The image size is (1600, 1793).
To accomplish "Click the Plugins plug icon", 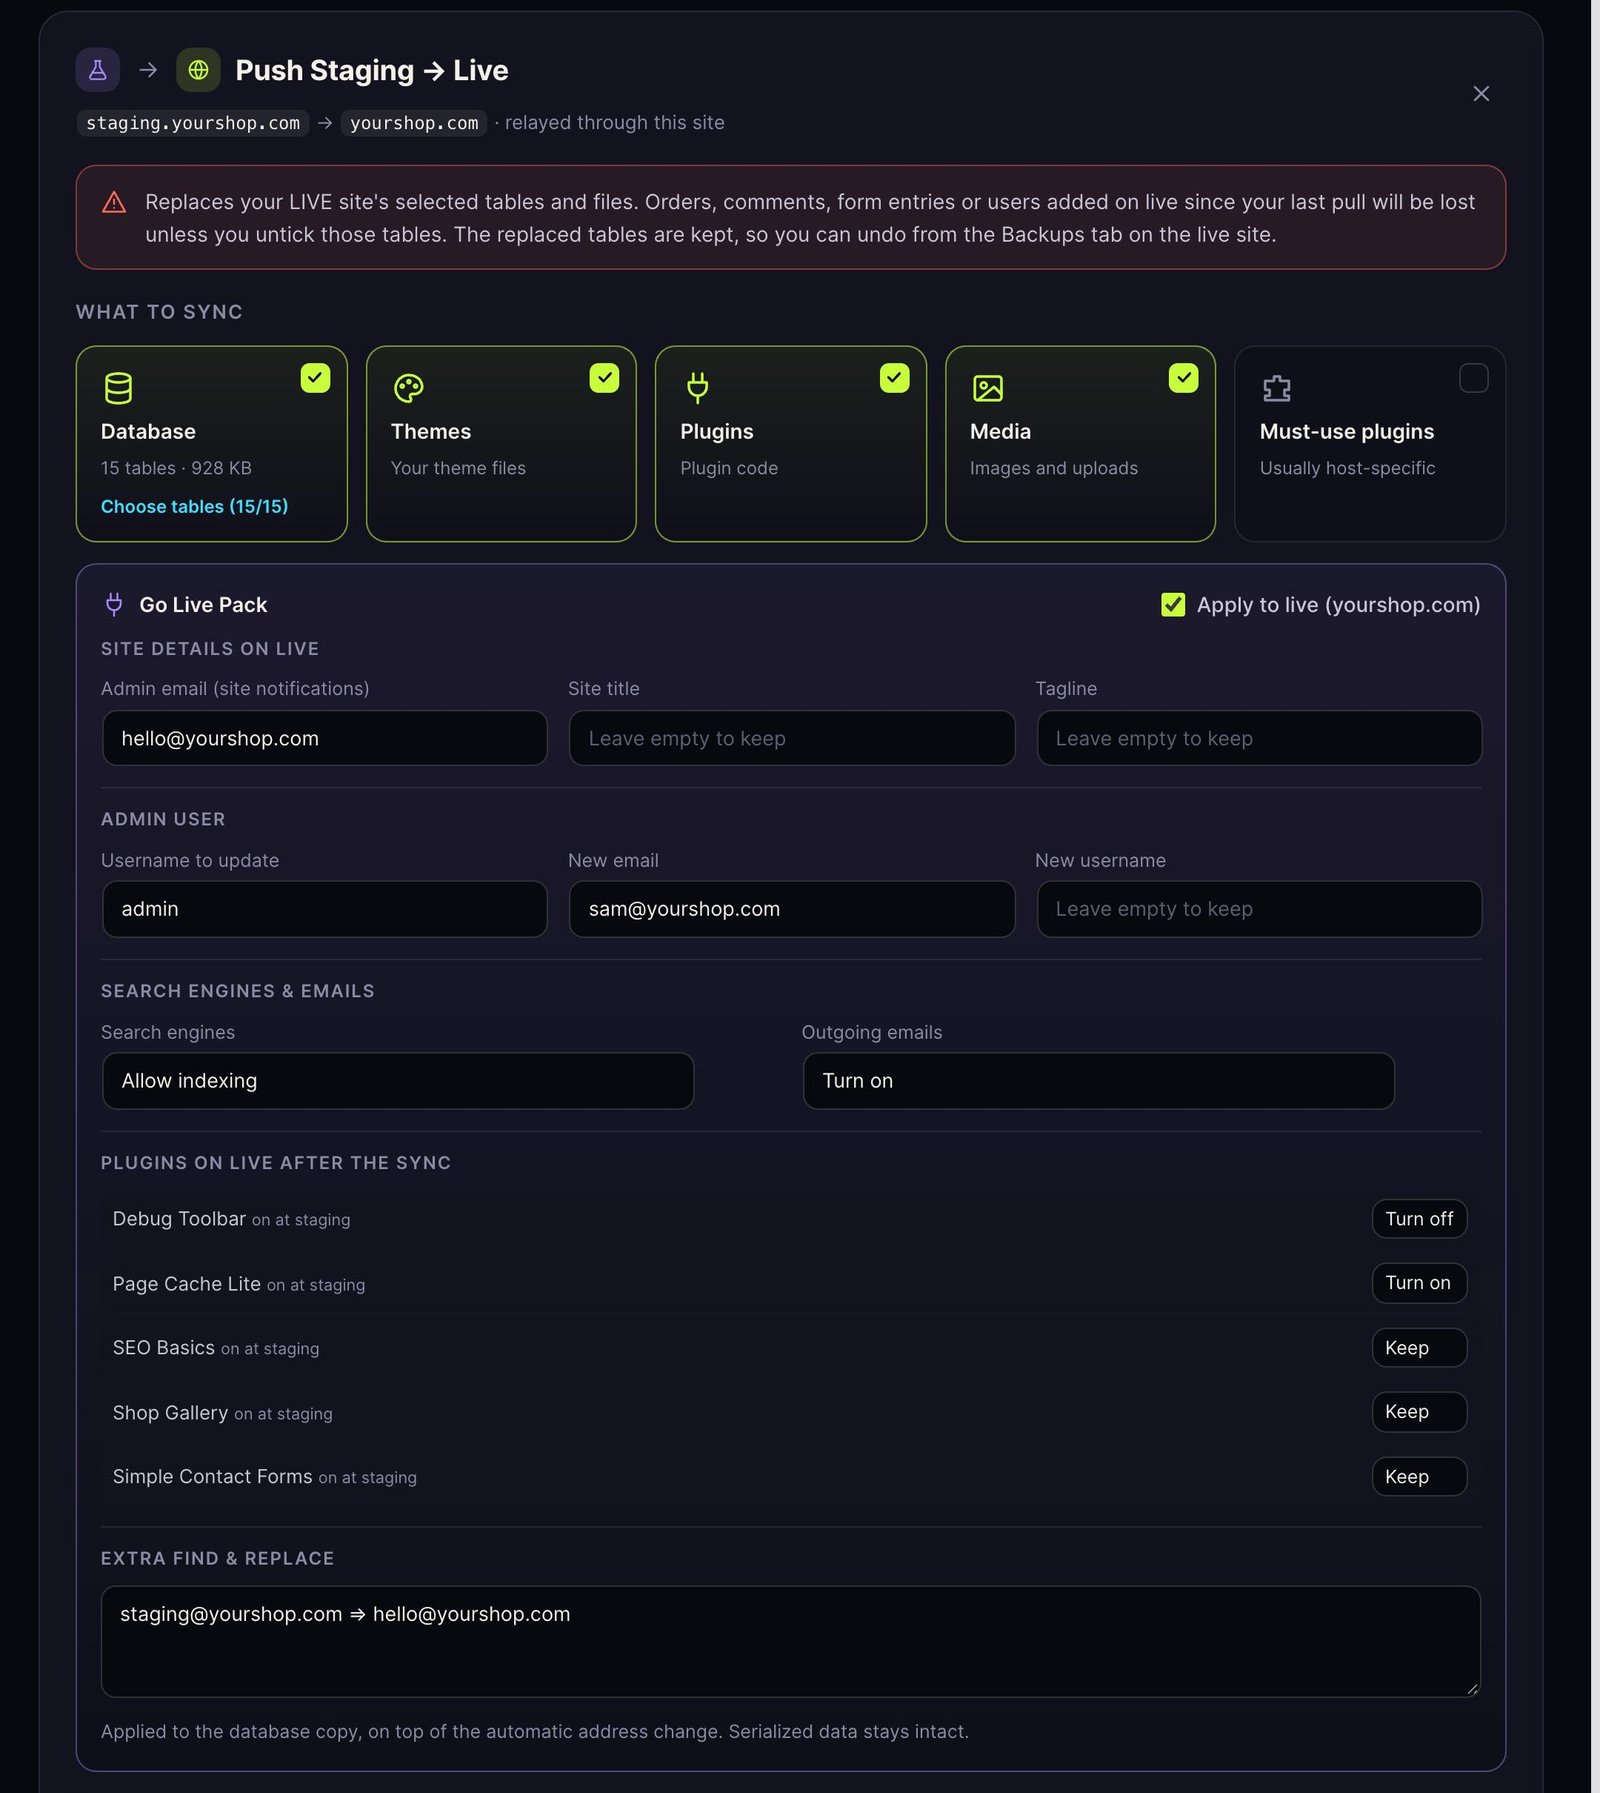I will [698, 388].
